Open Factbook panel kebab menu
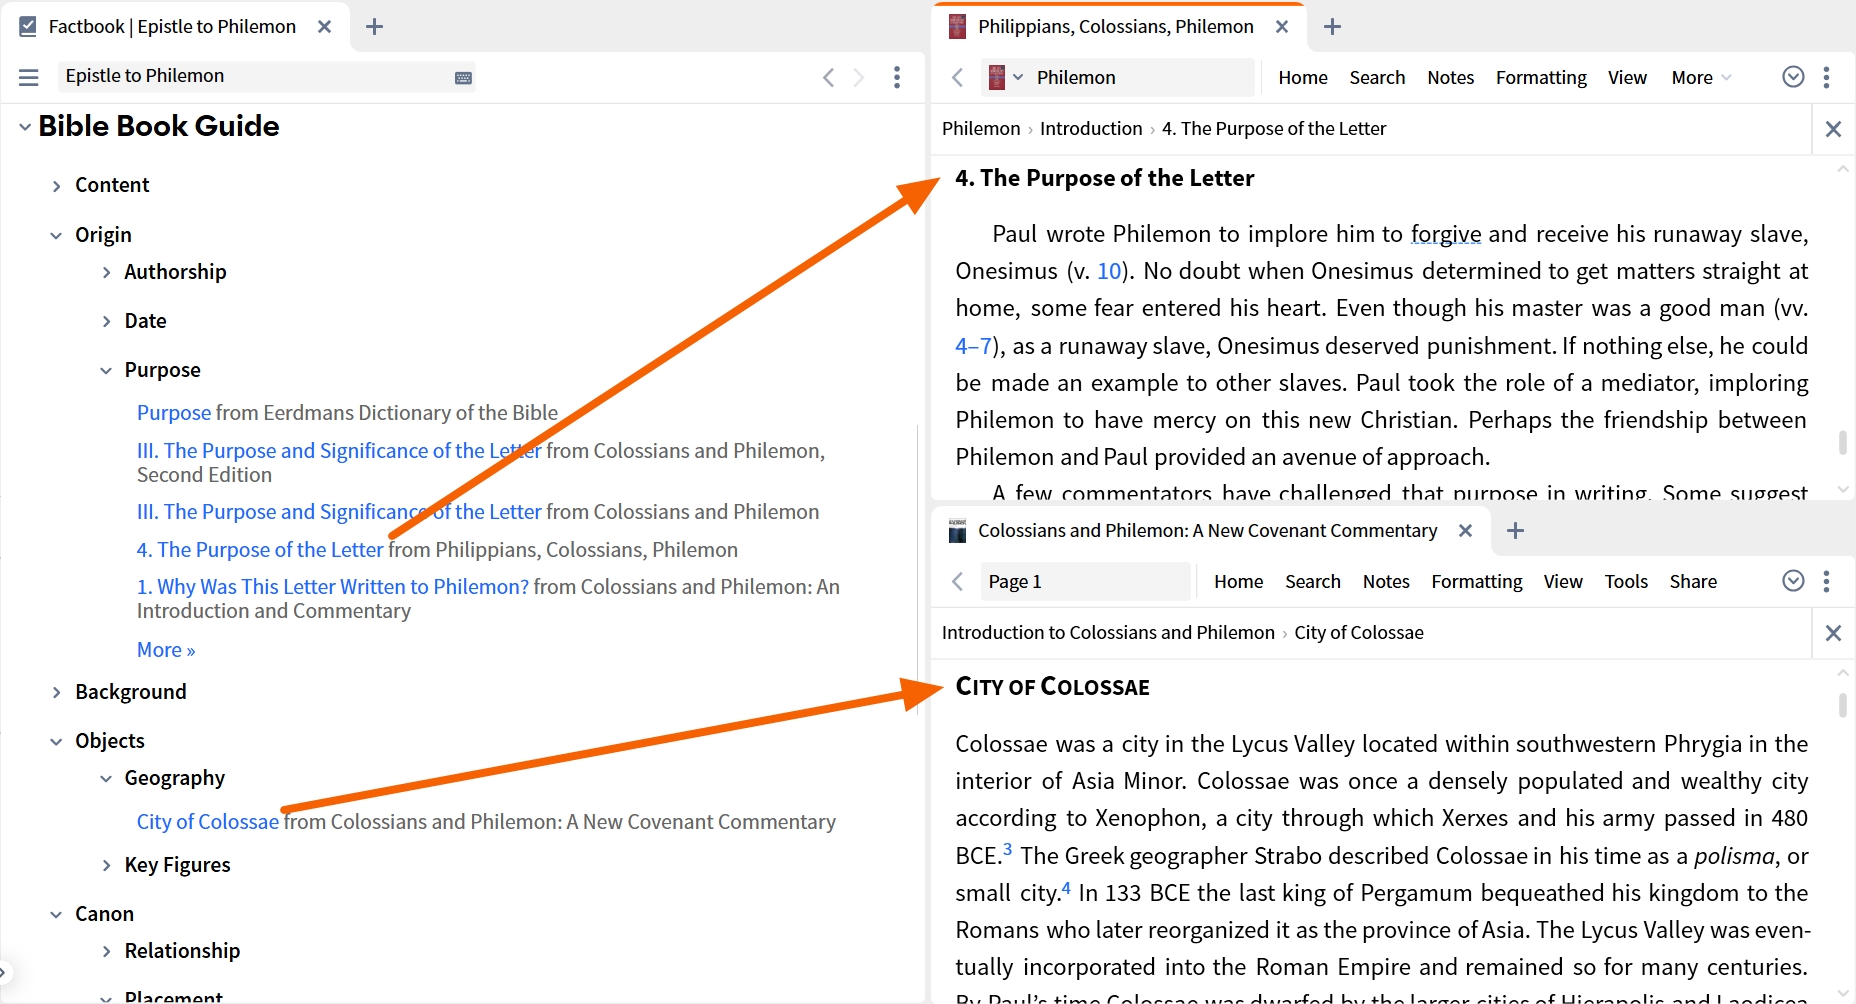Viewport: 1856px width, 1004px height. (897, 77)
